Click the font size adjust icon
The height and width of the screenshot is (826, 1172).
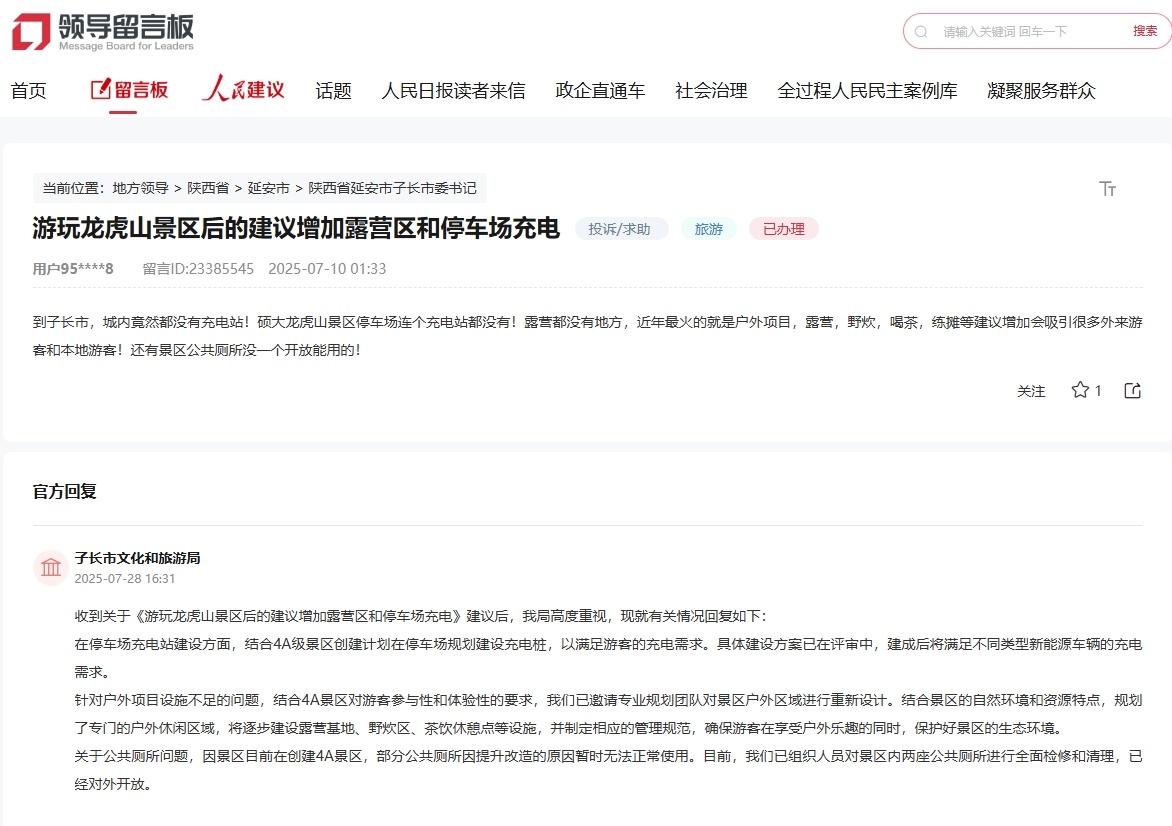1107,189
